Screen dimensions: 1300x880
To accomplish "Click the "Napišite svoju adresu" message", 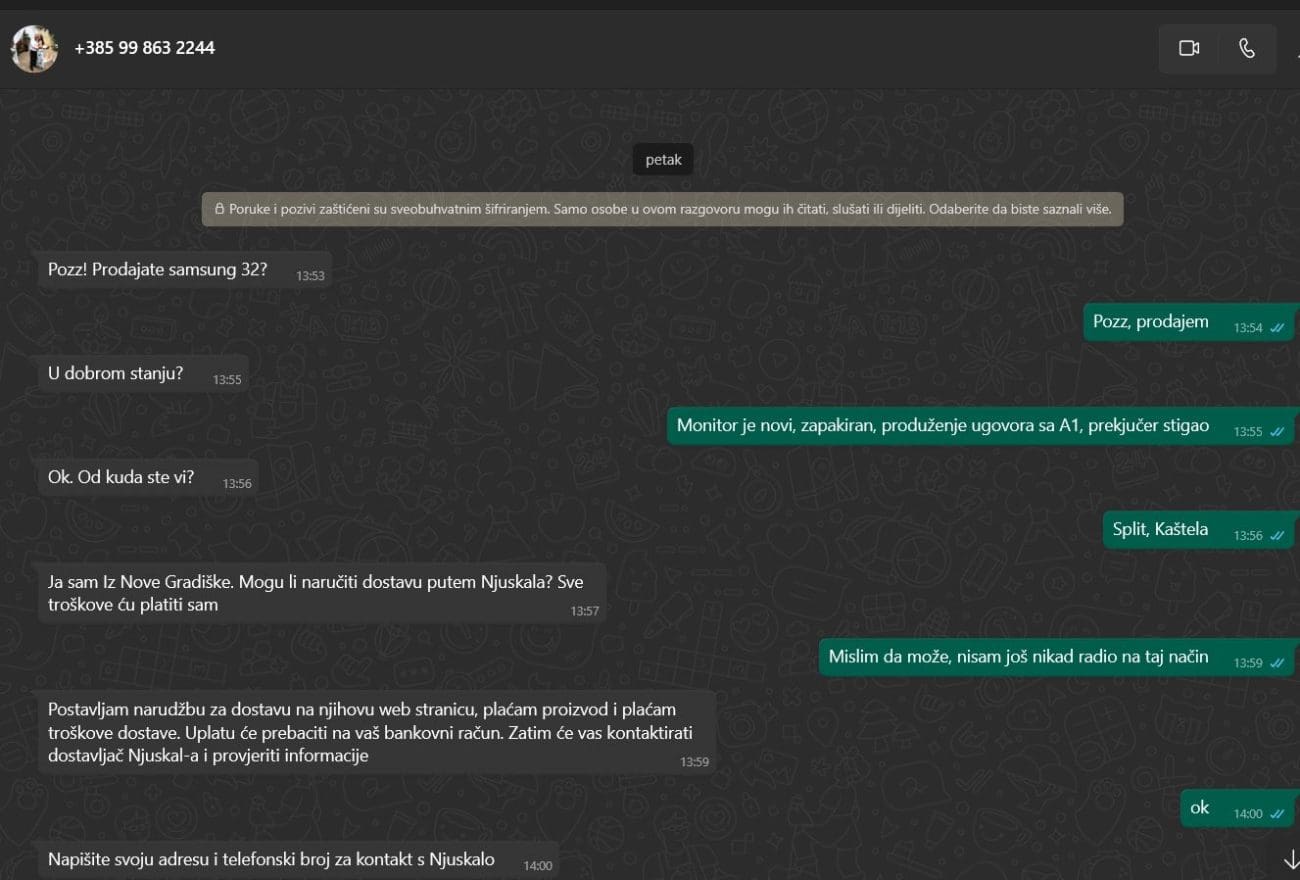I will tap(271, 860).
